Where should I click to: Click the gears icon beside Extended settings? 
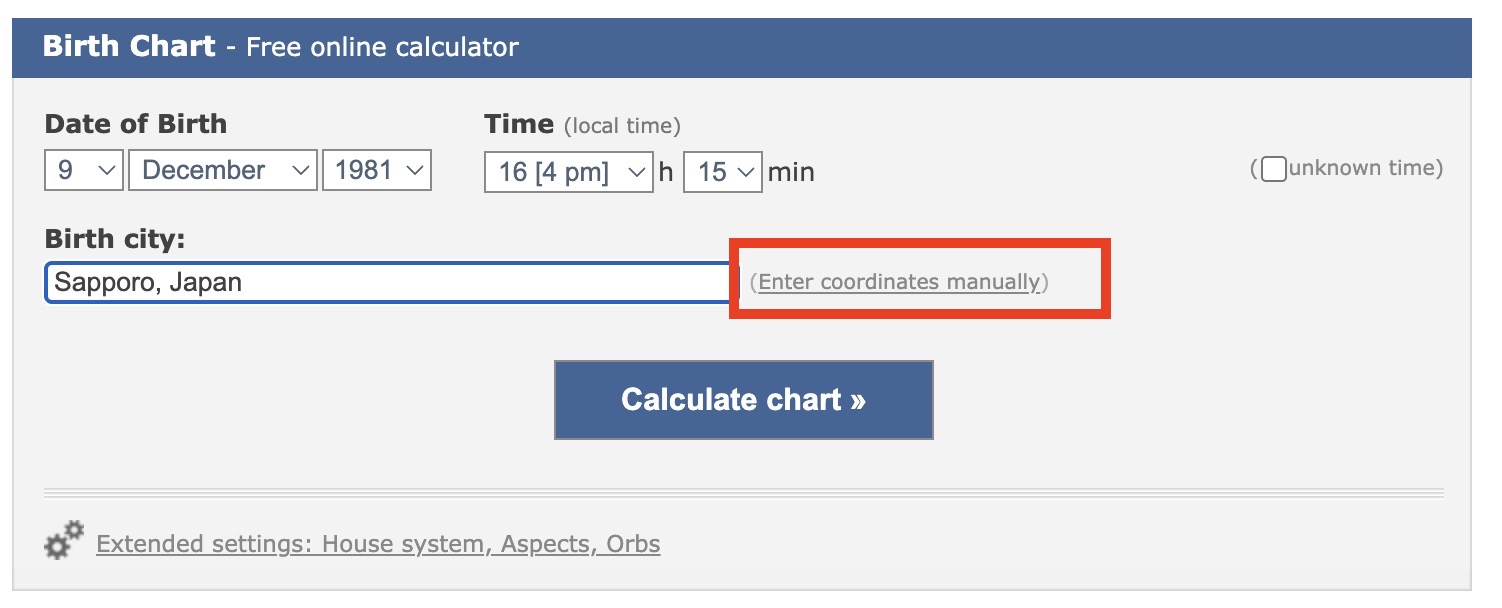coord(65,540)
